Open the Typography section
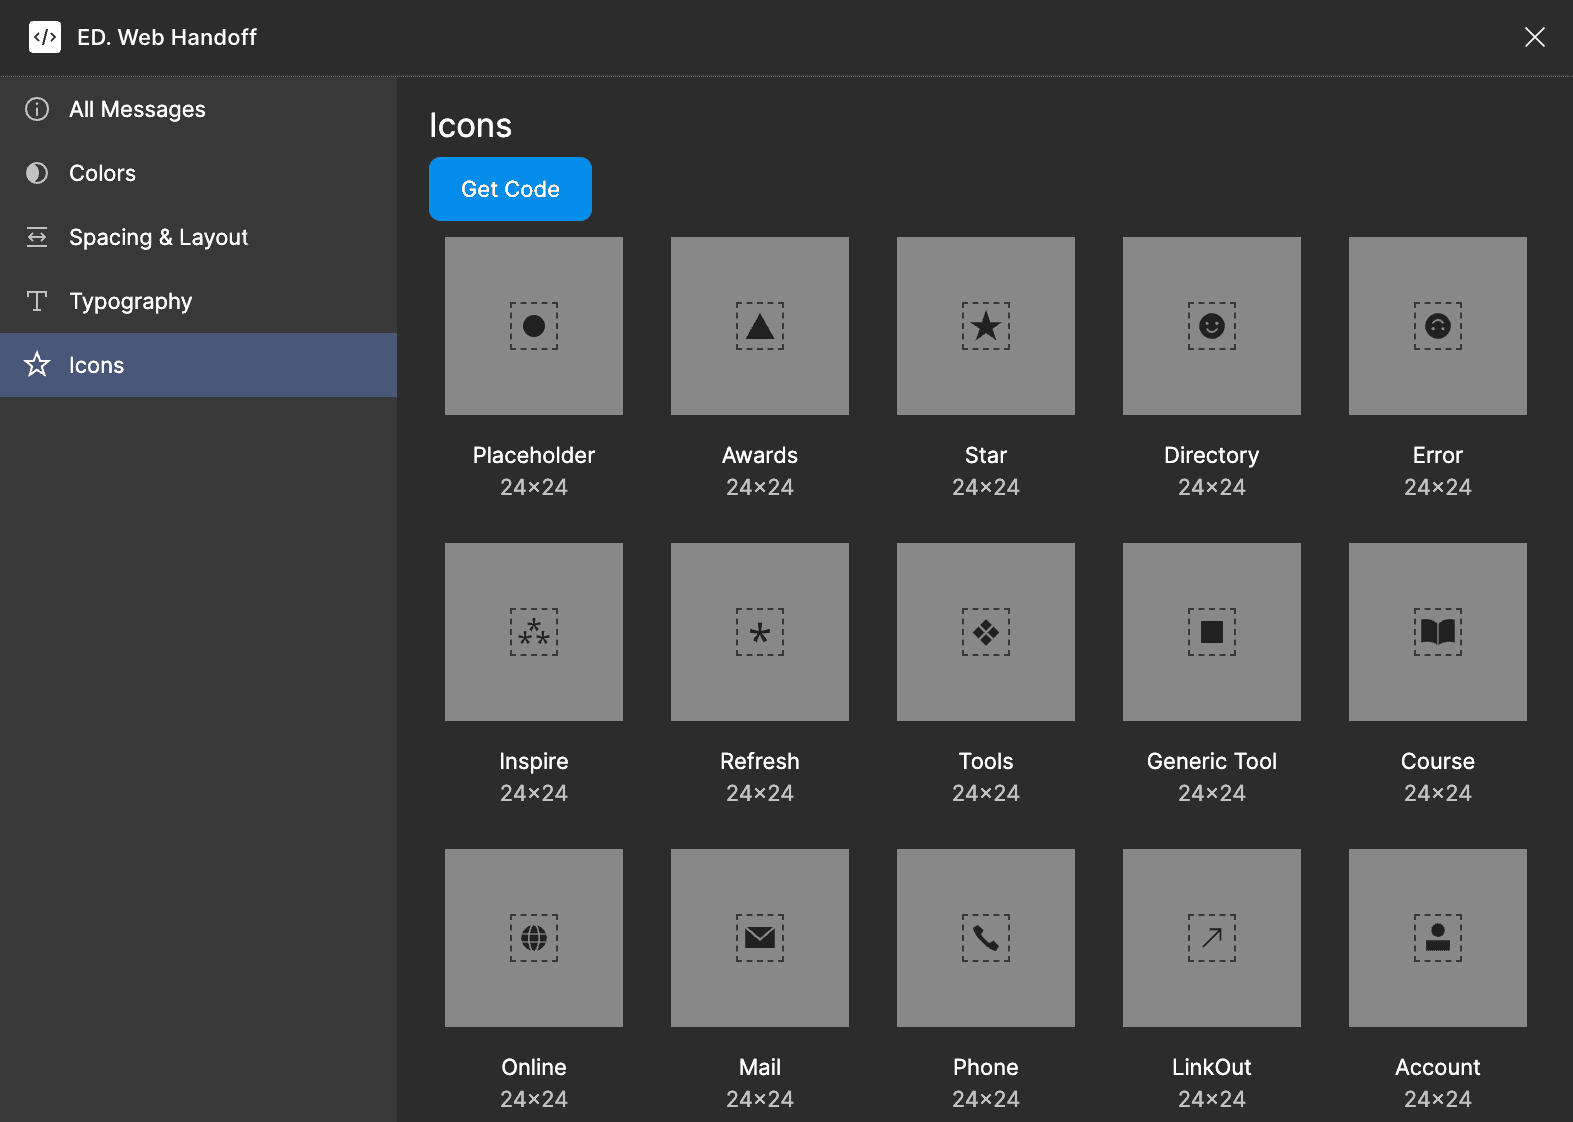 (x=130, y=301)
